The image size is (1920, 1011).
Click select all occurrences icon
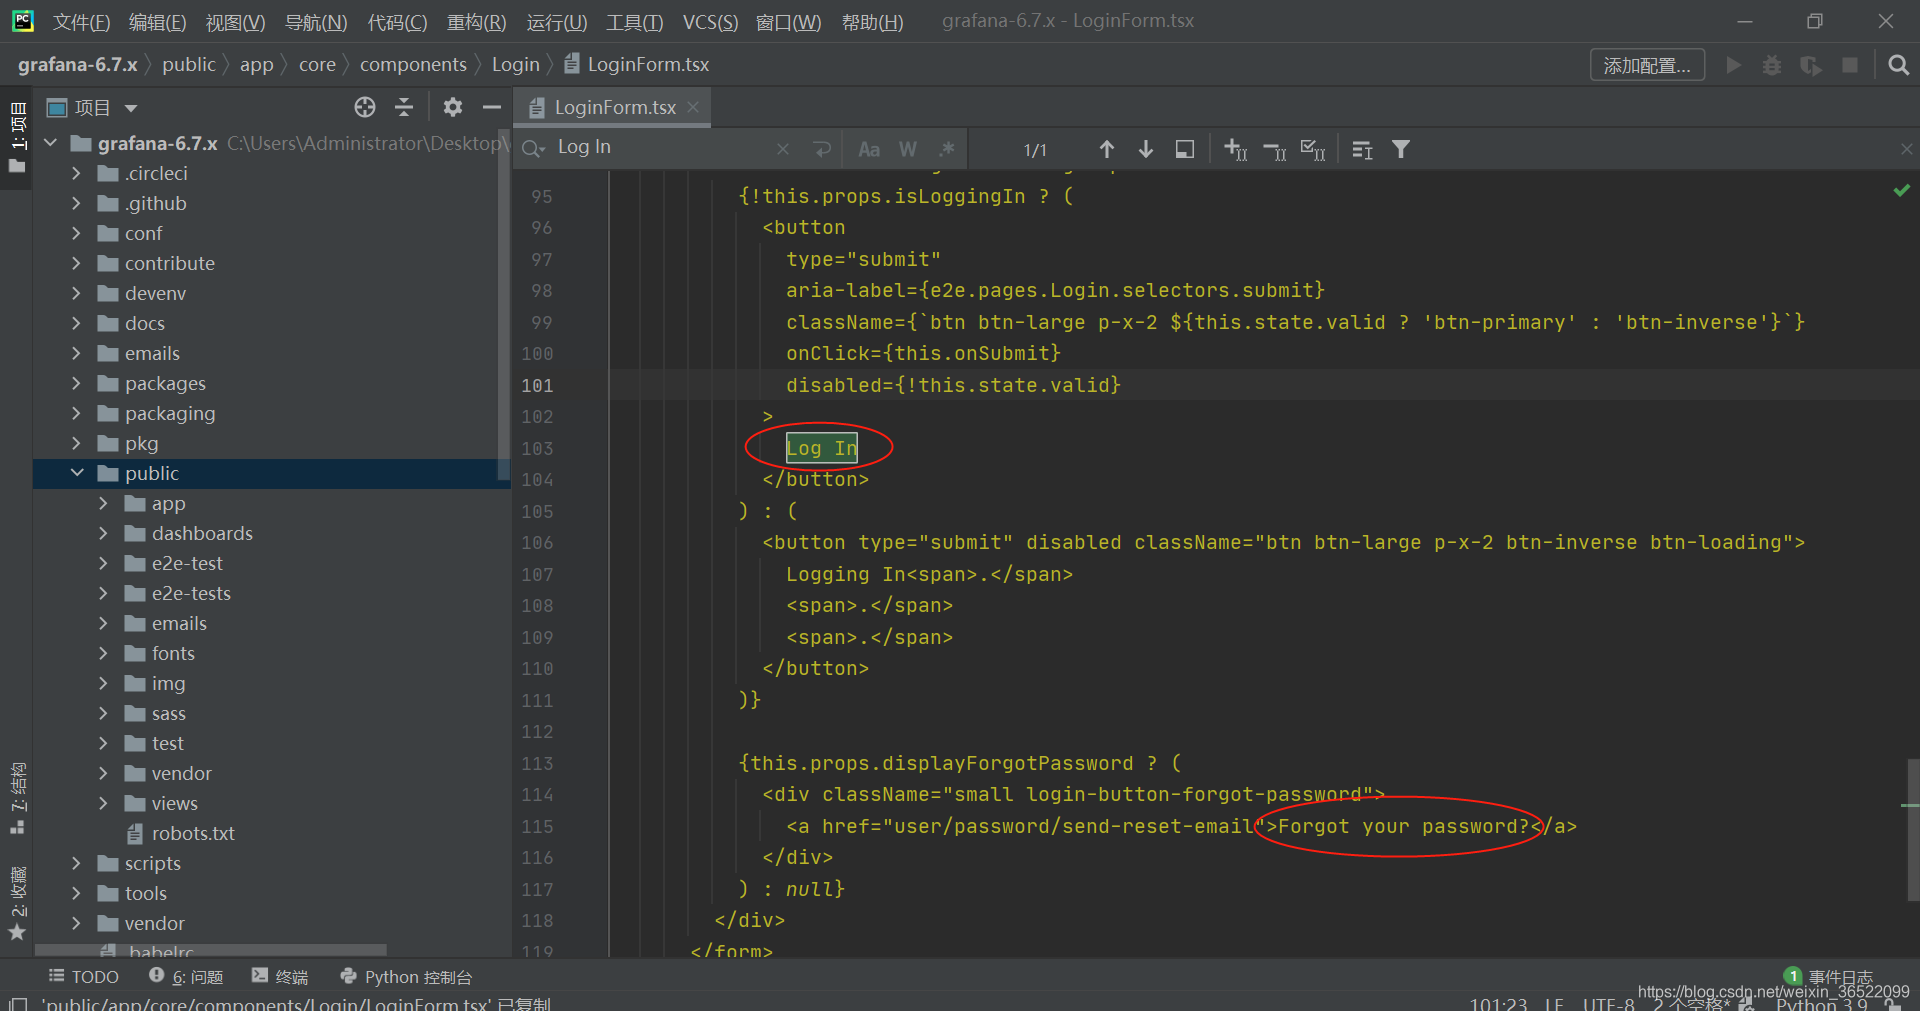click(1313, 149)
